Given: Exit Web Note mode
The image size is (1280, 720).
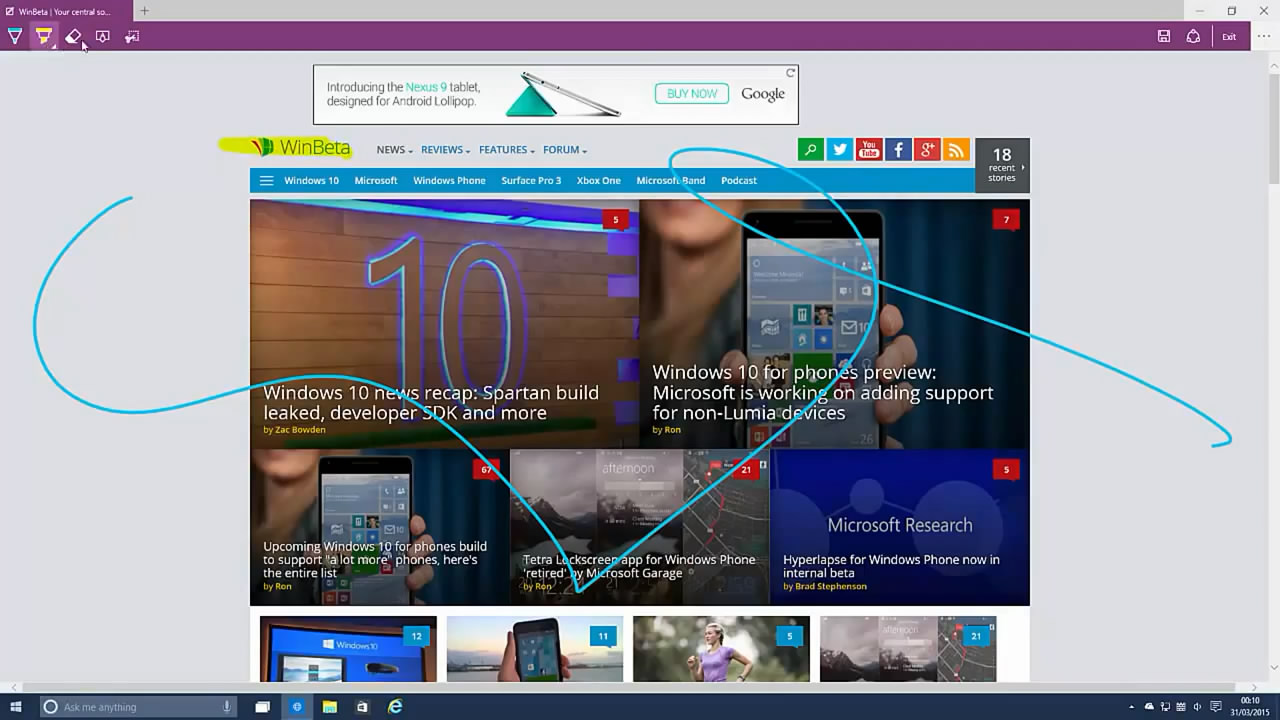Looking at the screenshot, I should [x=1229, y=36].
